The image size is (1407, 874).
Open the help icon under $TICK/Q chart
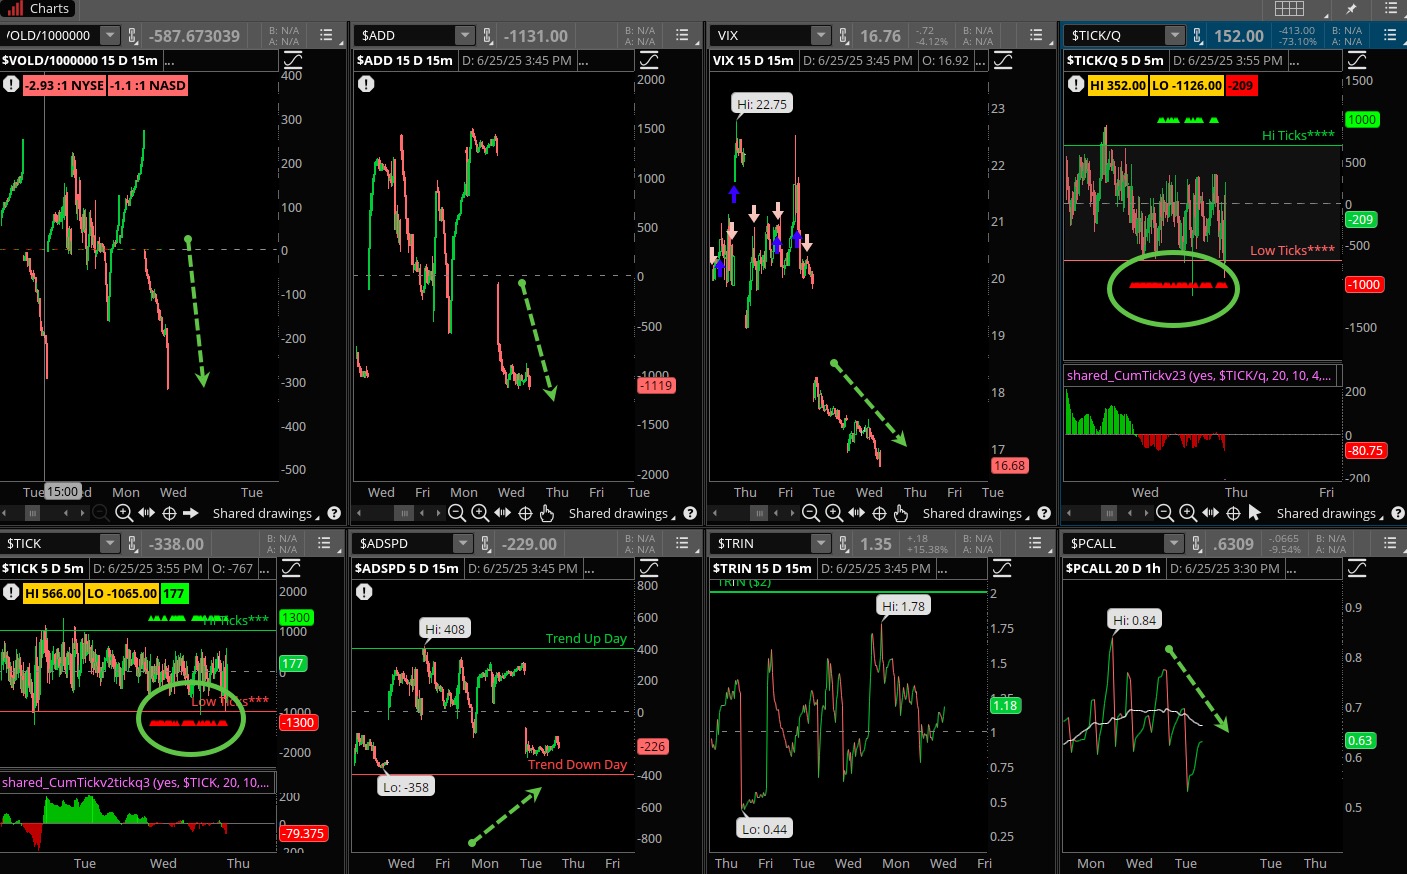coord(1398,513)
